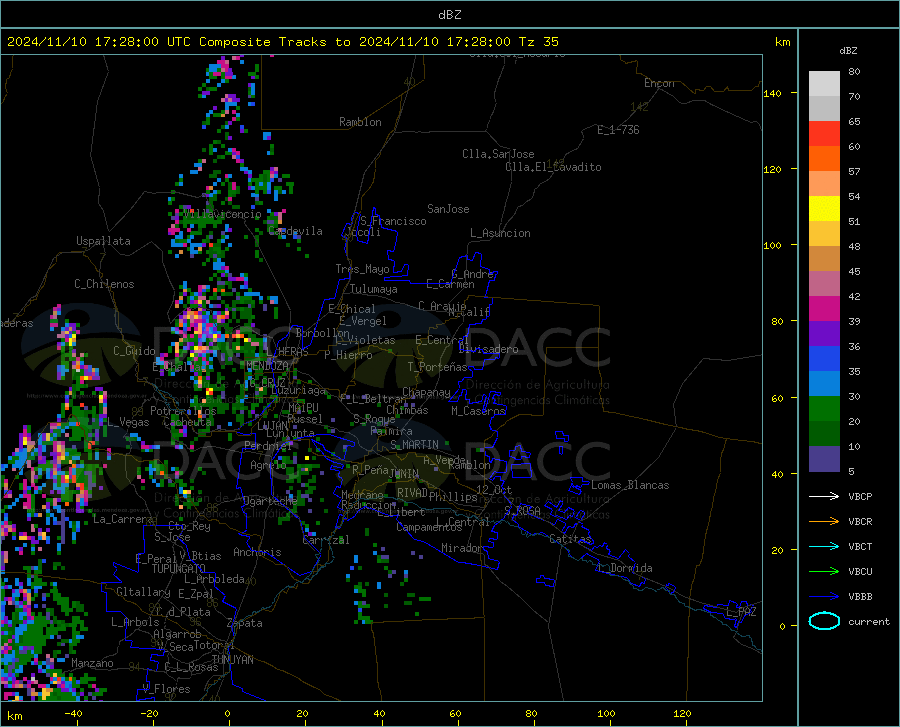Click the VBCU legend label

coord(860,572)
